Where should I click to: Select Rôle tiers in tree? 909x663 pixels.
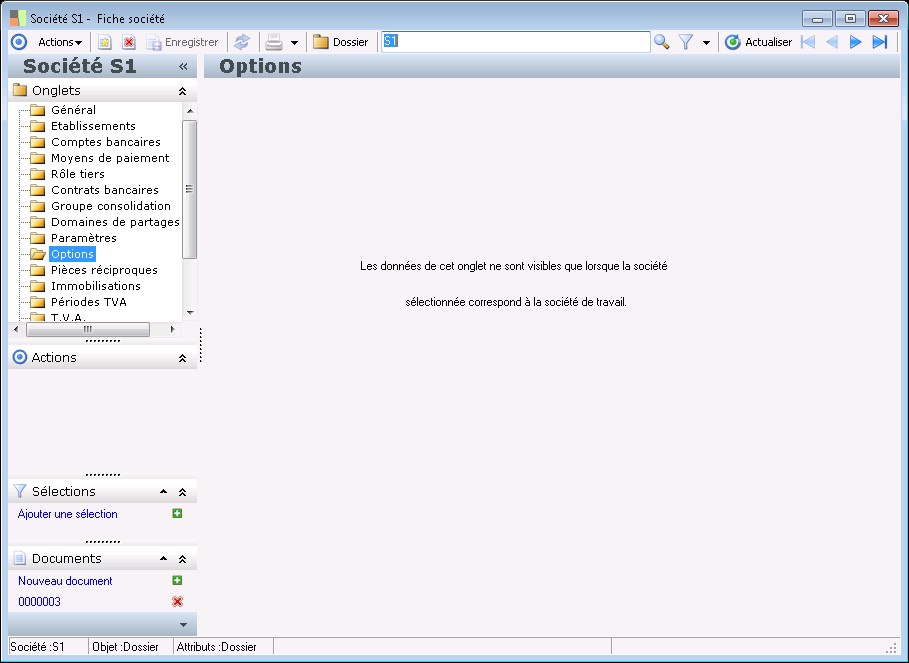(78, 174)
